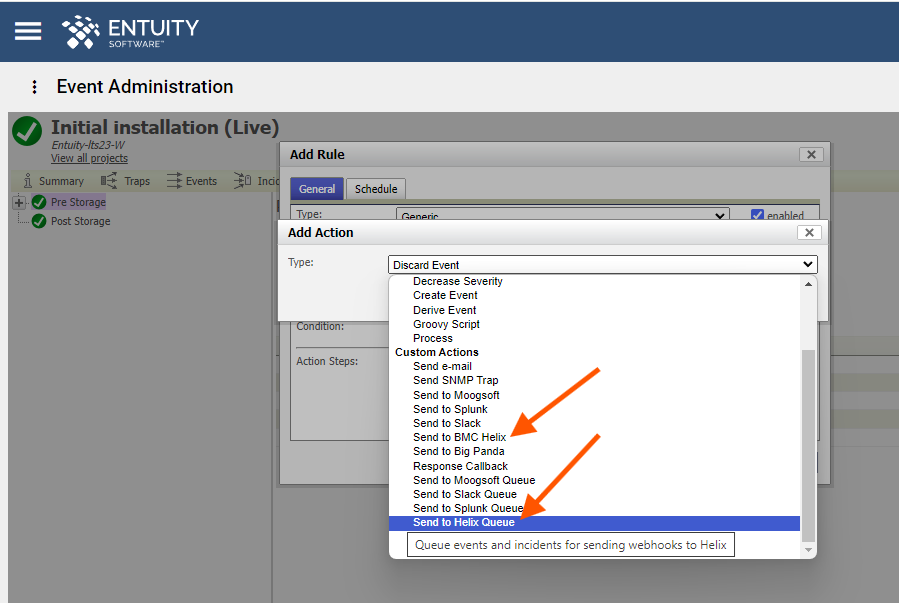This screenshot has height=603, width=899.
Task: Choose Create Event from the list
Action: (445, 295)
